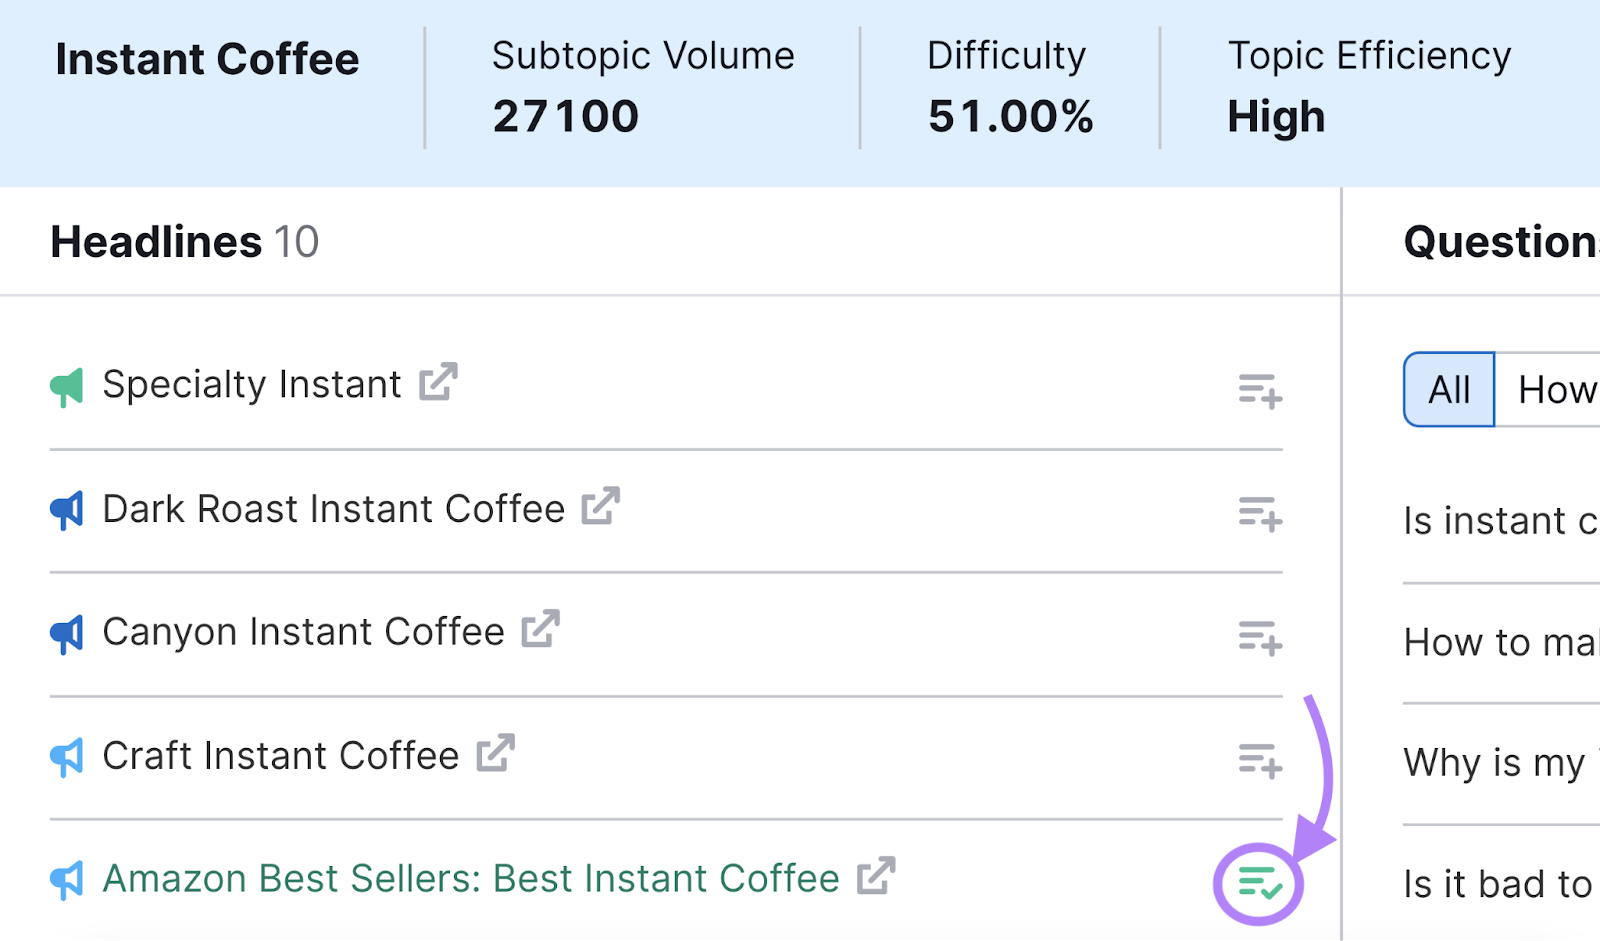Open Craft Instant Coffee external link icon

(495, 753)
